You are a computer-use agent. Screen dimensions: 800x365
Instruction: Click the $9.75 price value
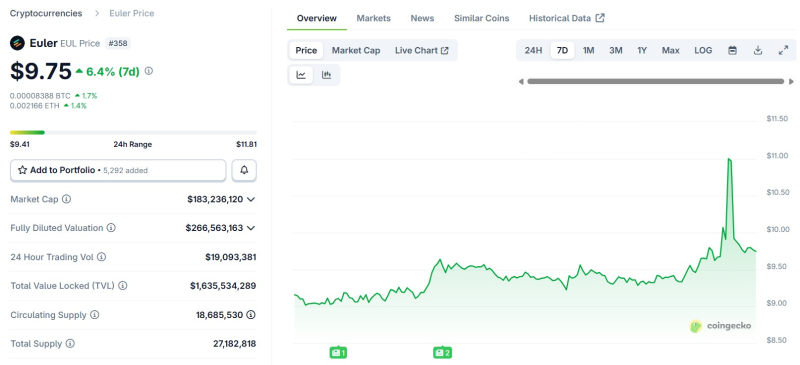(41, 71)
